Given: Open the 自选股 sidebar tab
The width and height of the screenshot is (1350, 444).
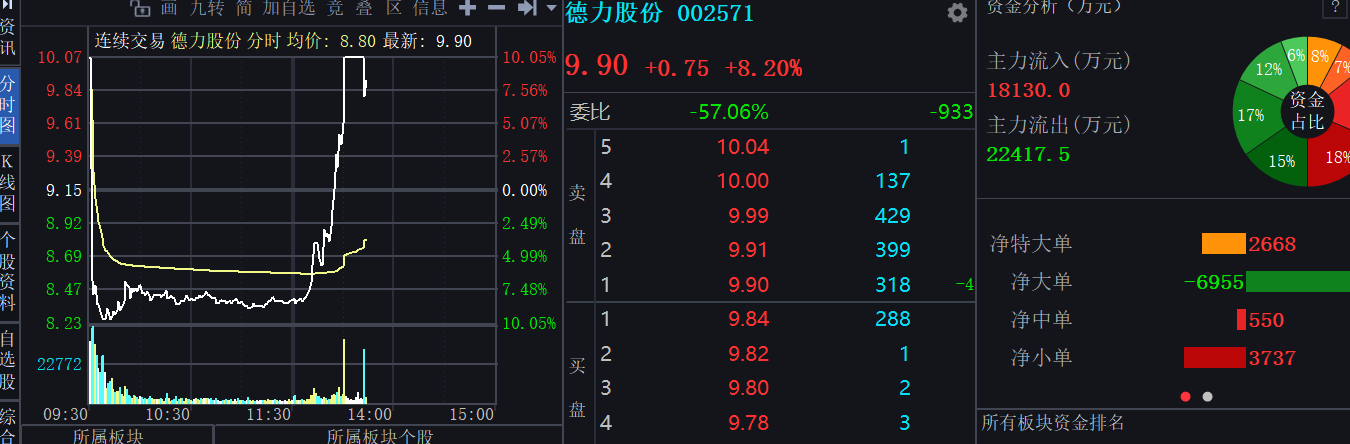Looking at the screenshot, I should 8,360.
